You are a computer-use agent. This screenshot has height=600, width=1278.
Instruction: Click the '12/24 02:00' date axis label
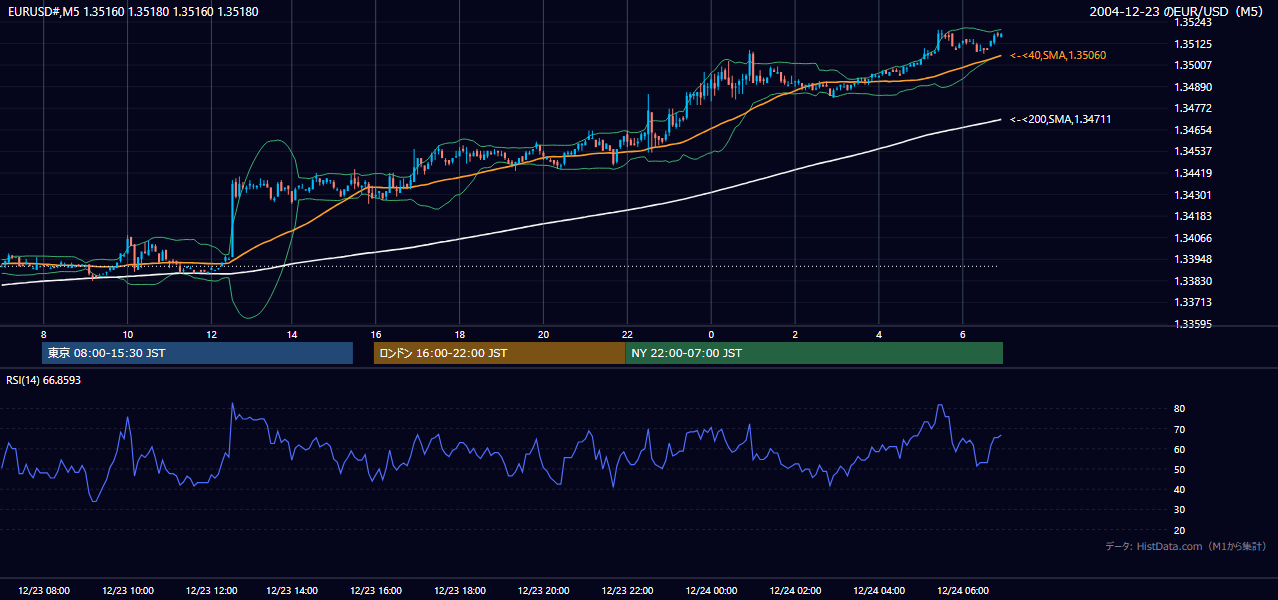pos(796,591)
